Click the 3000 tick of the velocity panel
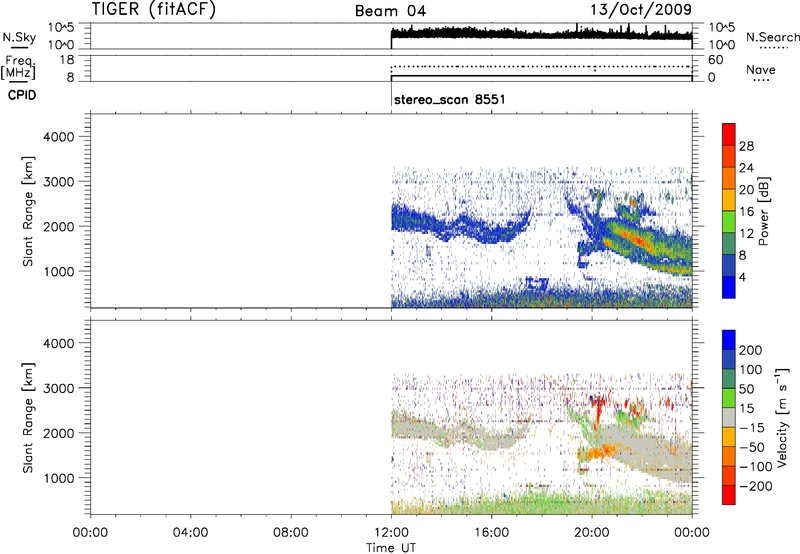The height and width of the screenshot is (554, 800). (x=59, y=388)
